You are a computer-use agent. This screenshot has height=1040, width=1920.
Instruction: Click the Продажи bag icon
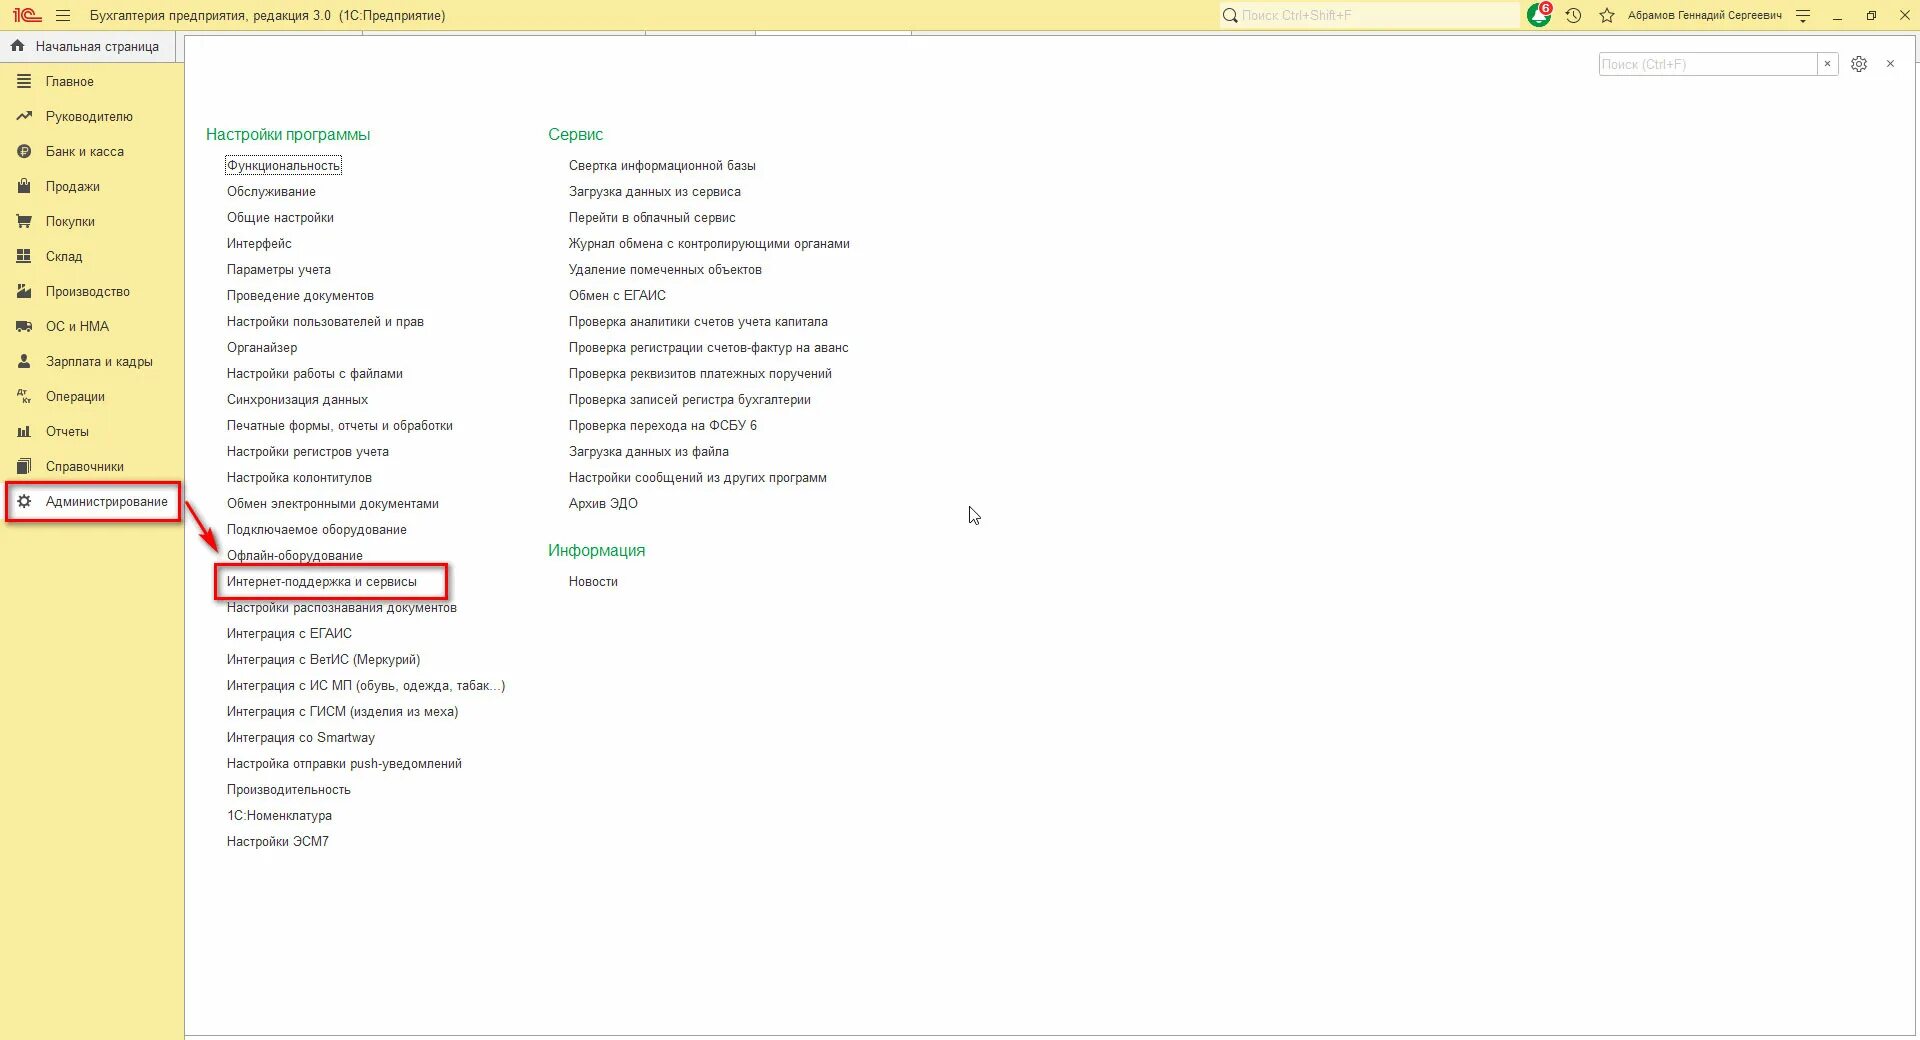[x=24, y=187]
